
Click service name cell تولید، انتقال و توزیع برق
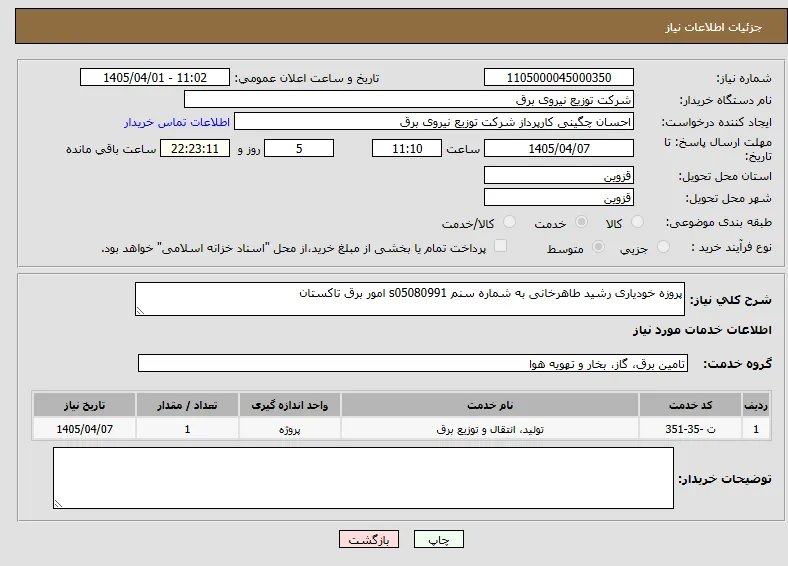coord(490,429)
